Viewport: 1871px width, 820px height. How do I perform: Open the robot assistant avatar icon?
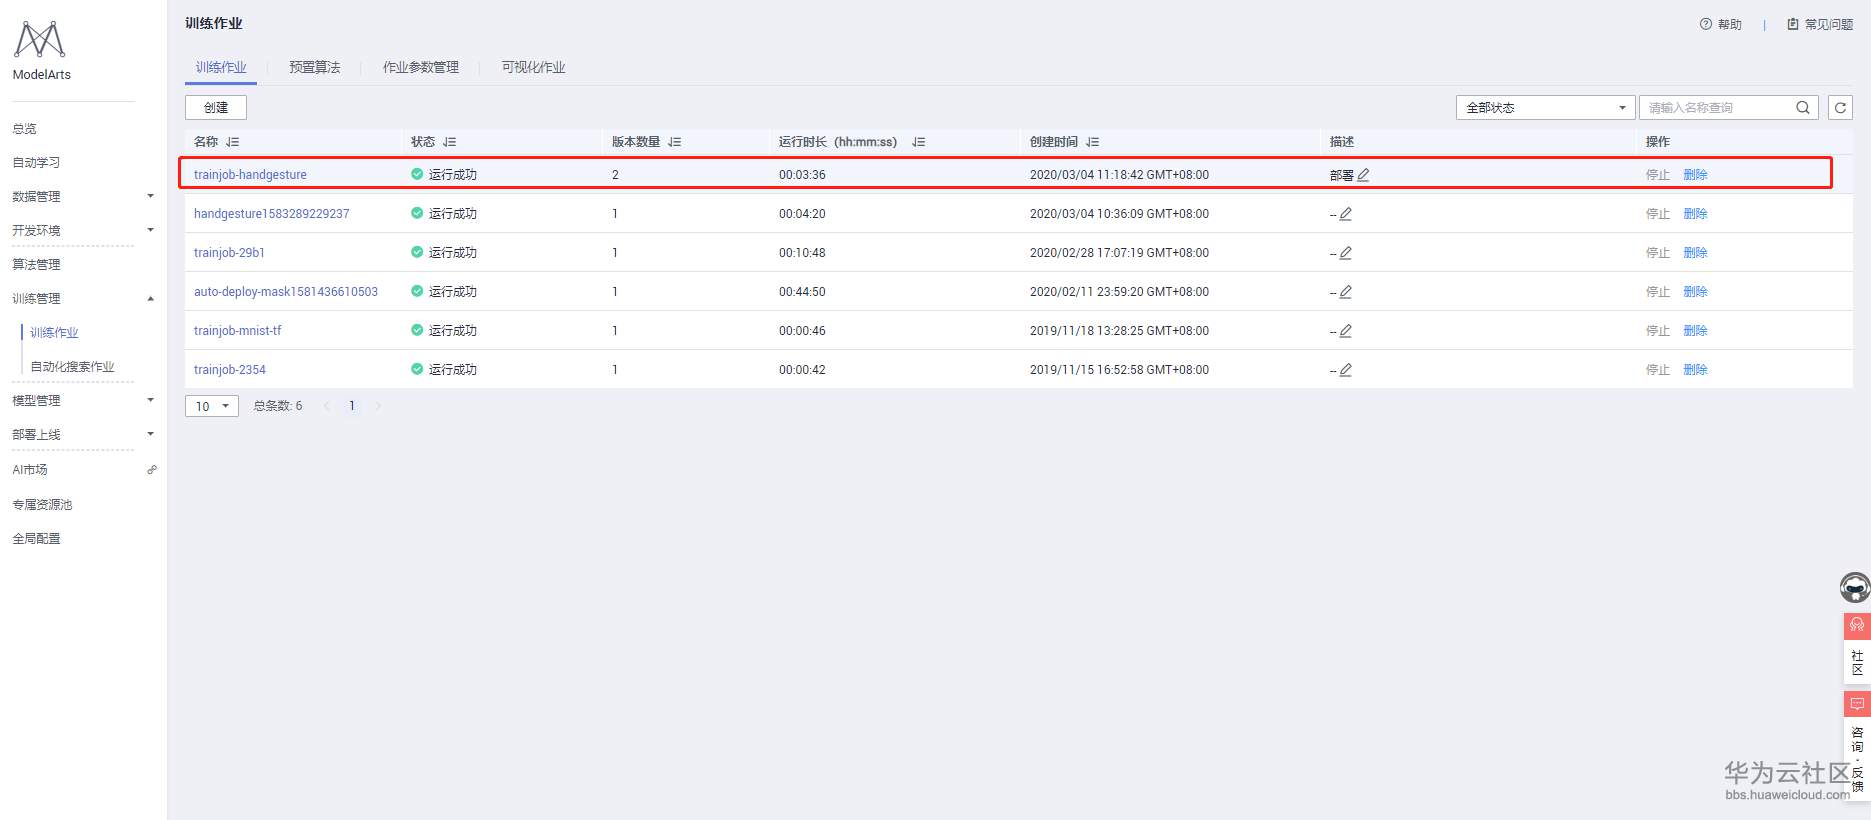(x=1855, y=587)
